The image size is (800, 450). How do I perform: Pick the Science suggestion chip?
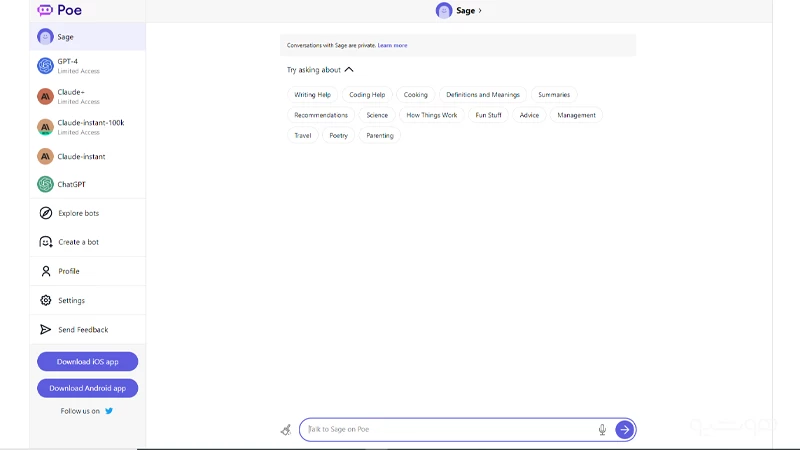pyautogui.click(x=377, y=115)
